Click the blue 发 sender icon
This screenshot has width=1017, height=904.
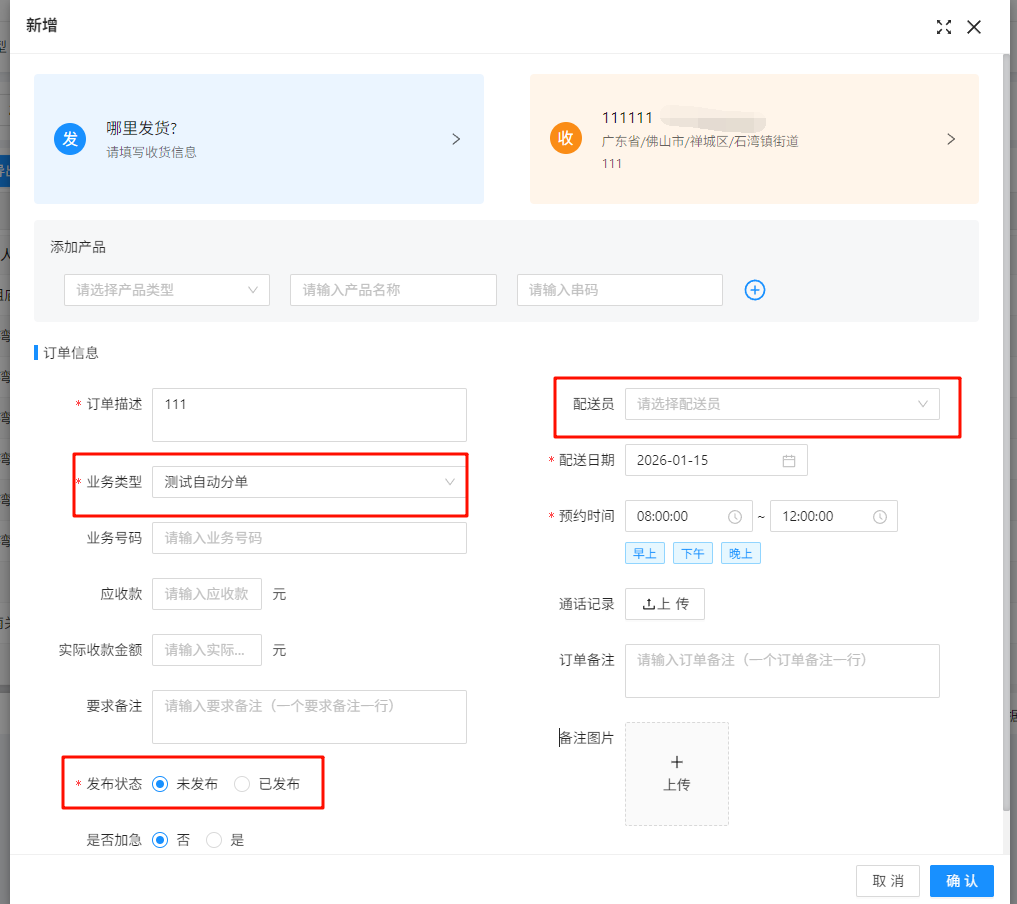click(70, 139)
